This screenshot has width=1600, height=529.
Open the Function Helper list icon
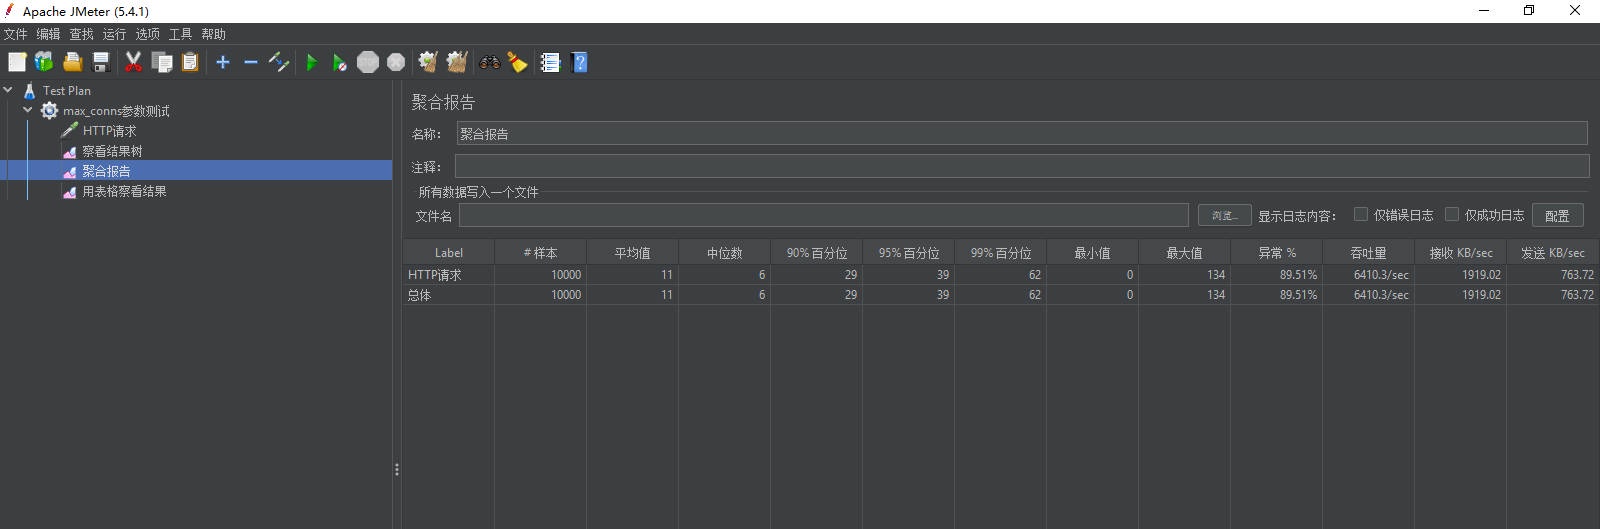point(550,62)
